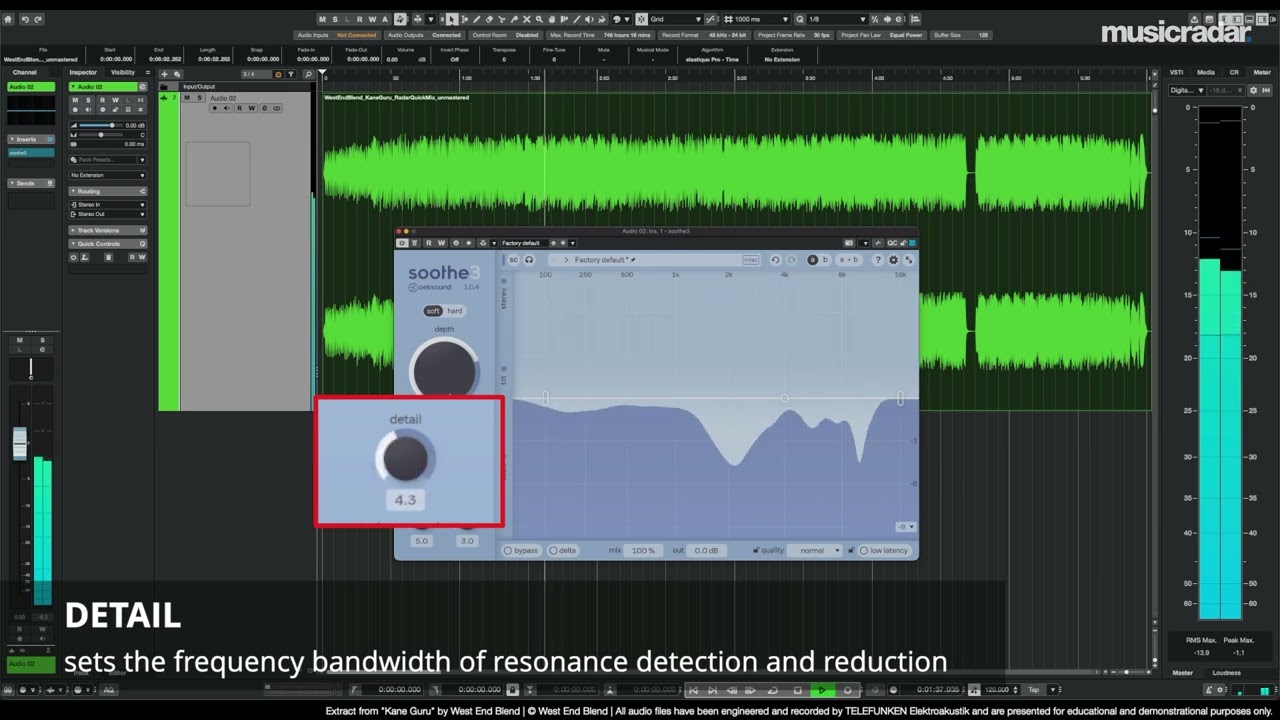Screen dimensions: 1280x720
Task: Mute the Audio 02 track in track list
Action: tap(187, 98)
